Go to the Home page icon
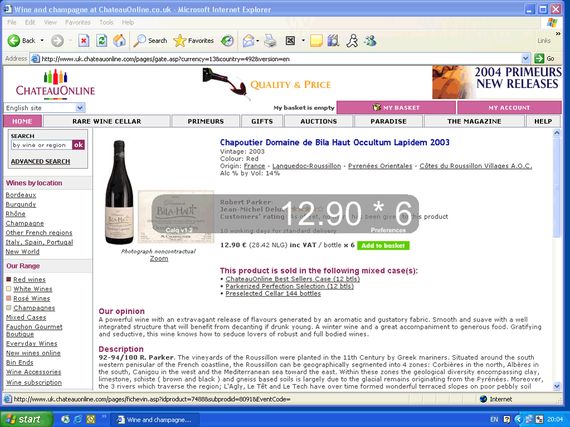The image size is (570, 427). (x=119, y=41)
